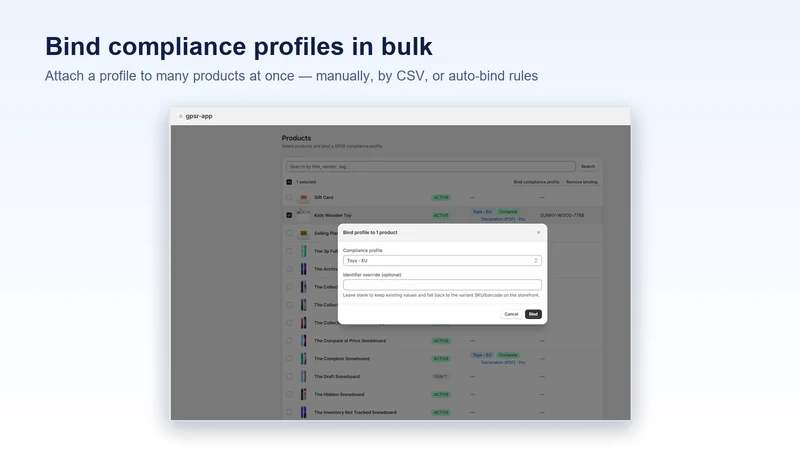The image size is (800, 450).
Task: Click the Cancel button in the dialog
Action: click(x=511, y=314)
